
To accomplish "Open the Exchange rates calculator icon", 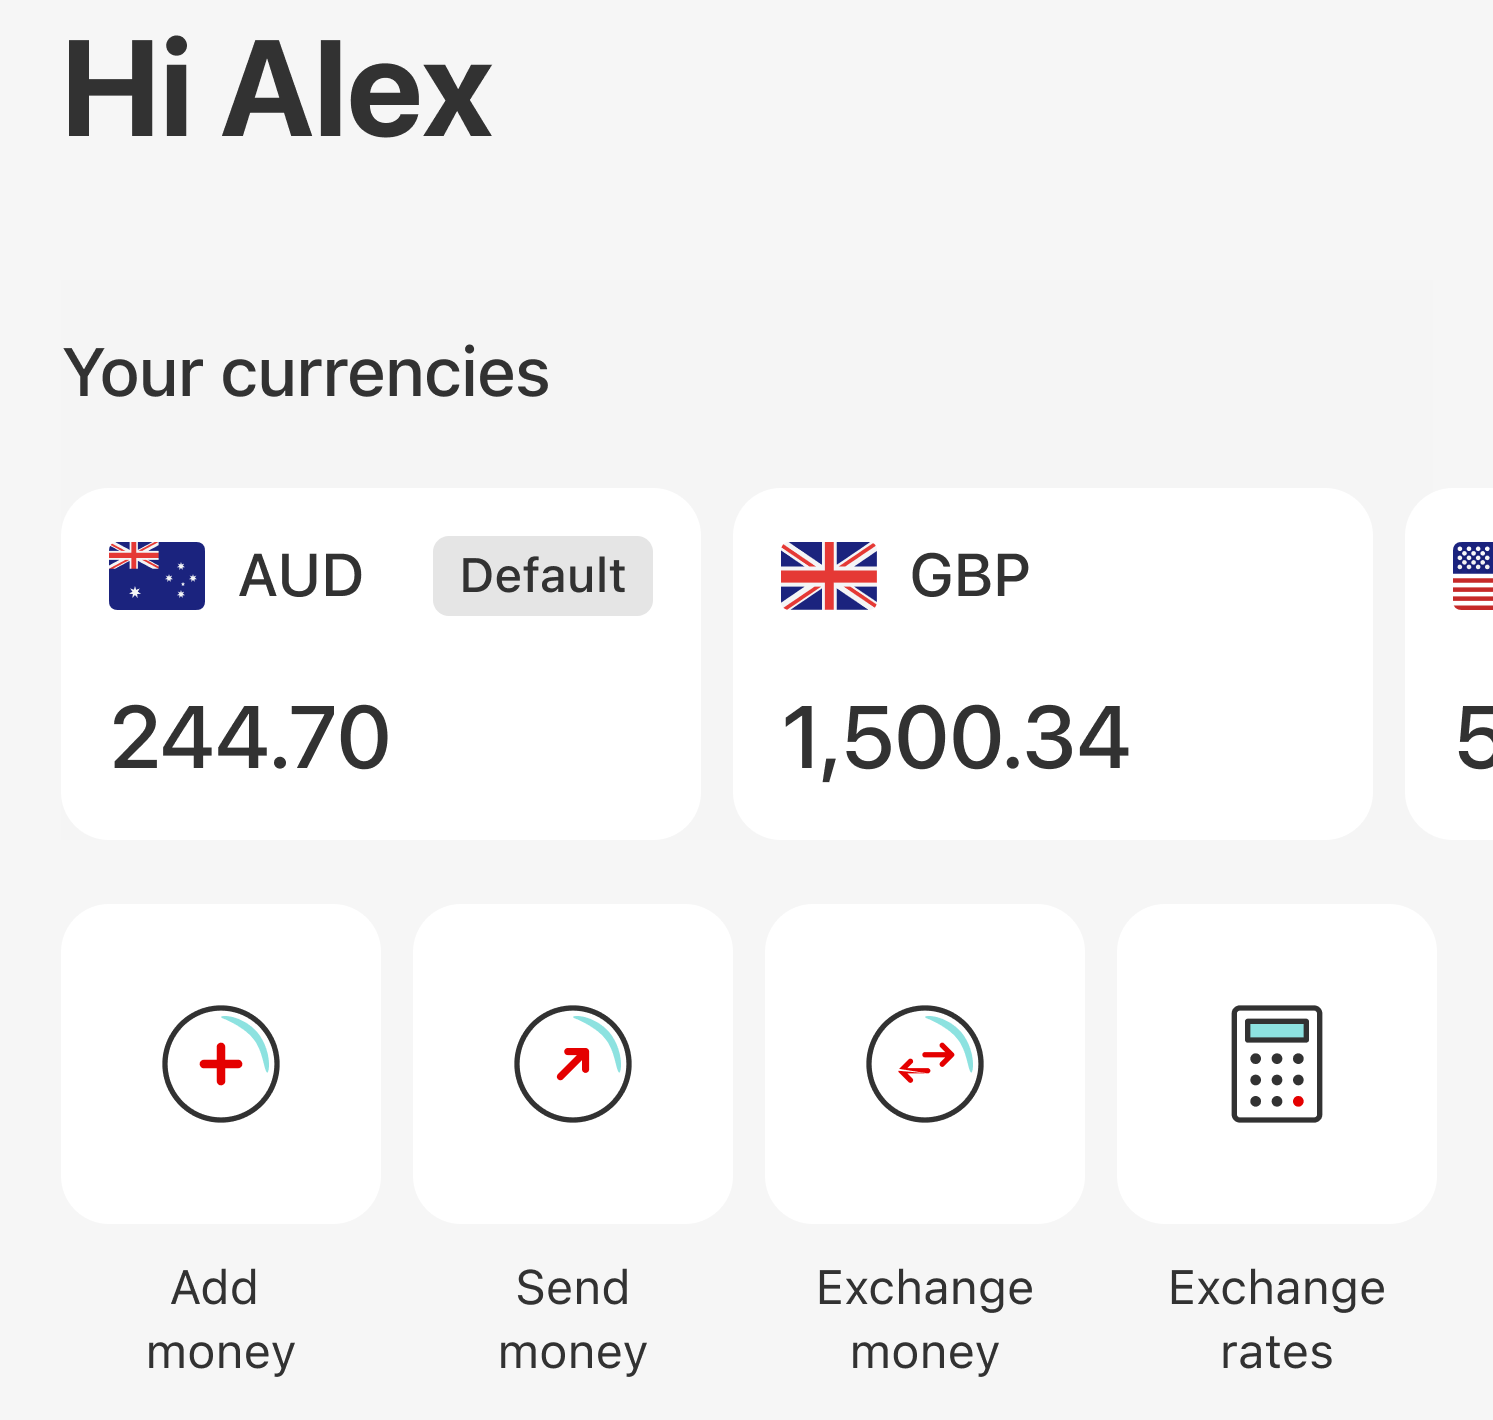I will click(x=1277, y=1064).
